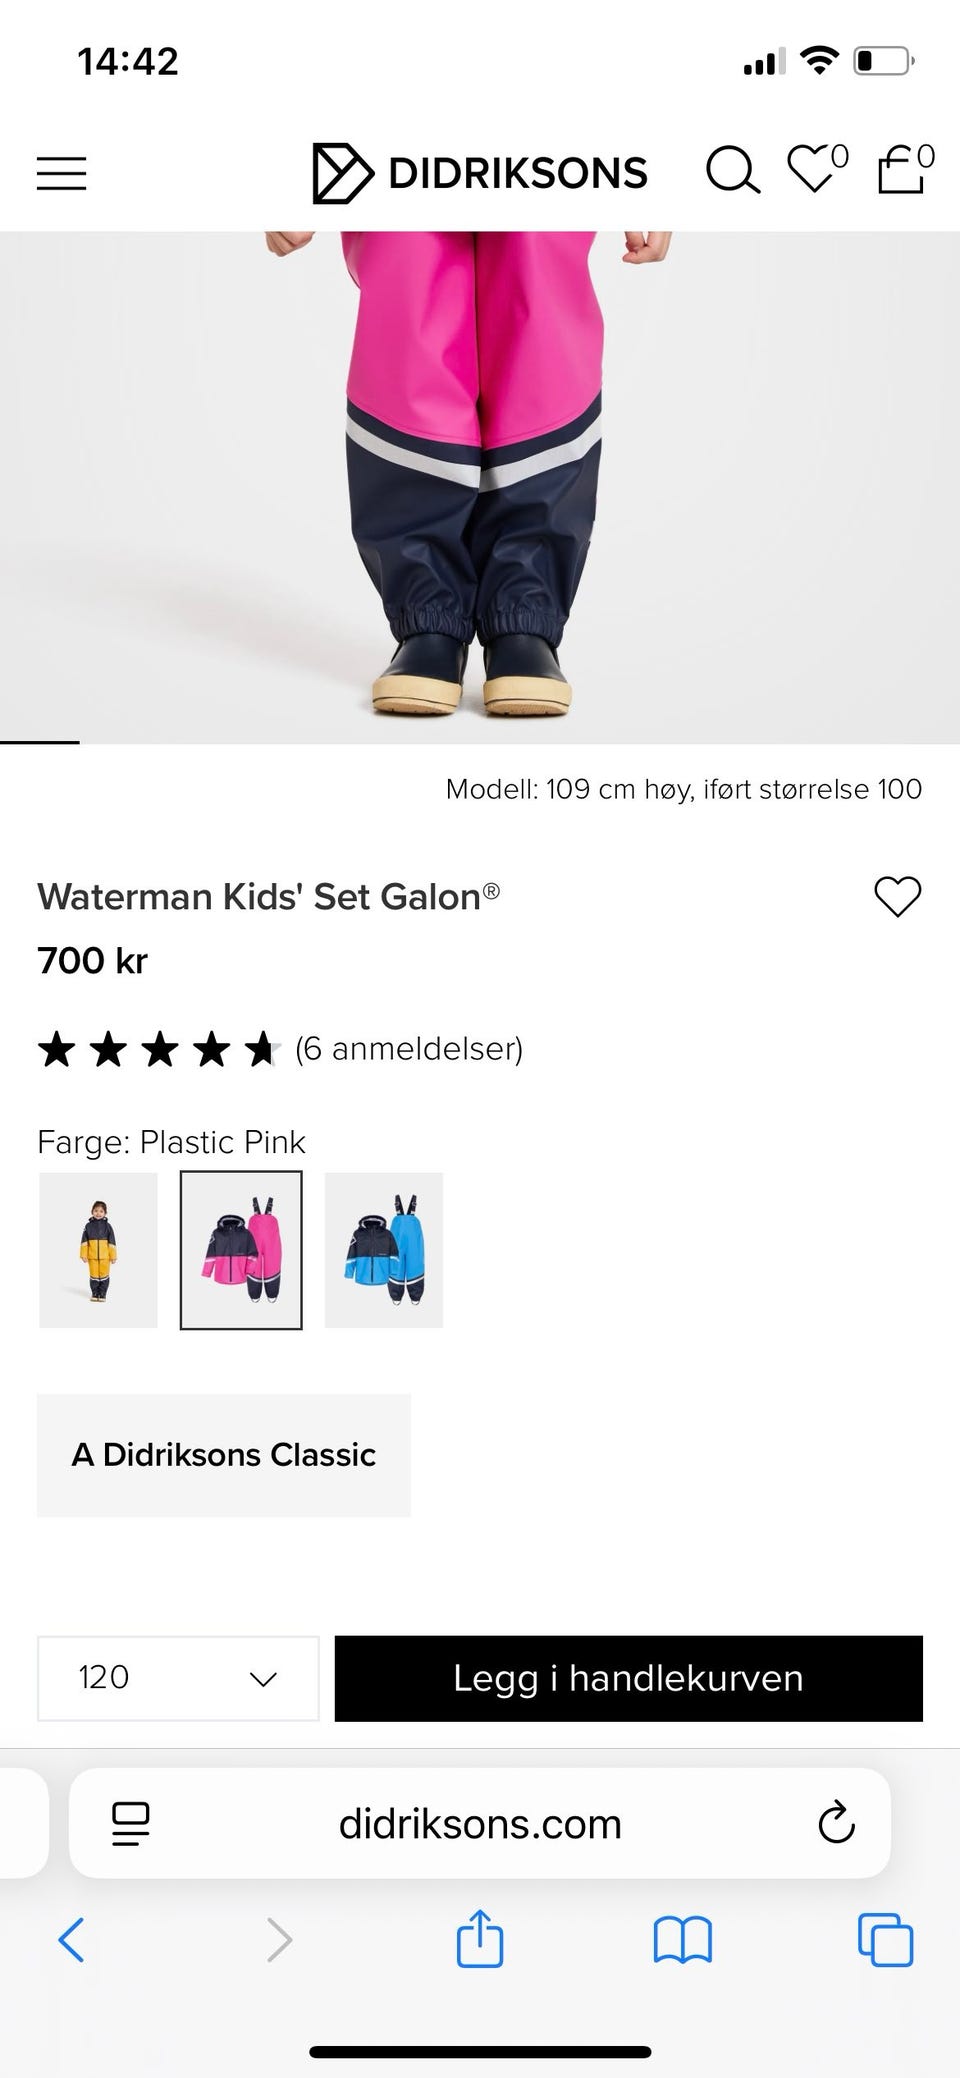Open the search magnifier icon
Image resolution: width=960 pixels, height=2078 pixels.
[732, 171]
